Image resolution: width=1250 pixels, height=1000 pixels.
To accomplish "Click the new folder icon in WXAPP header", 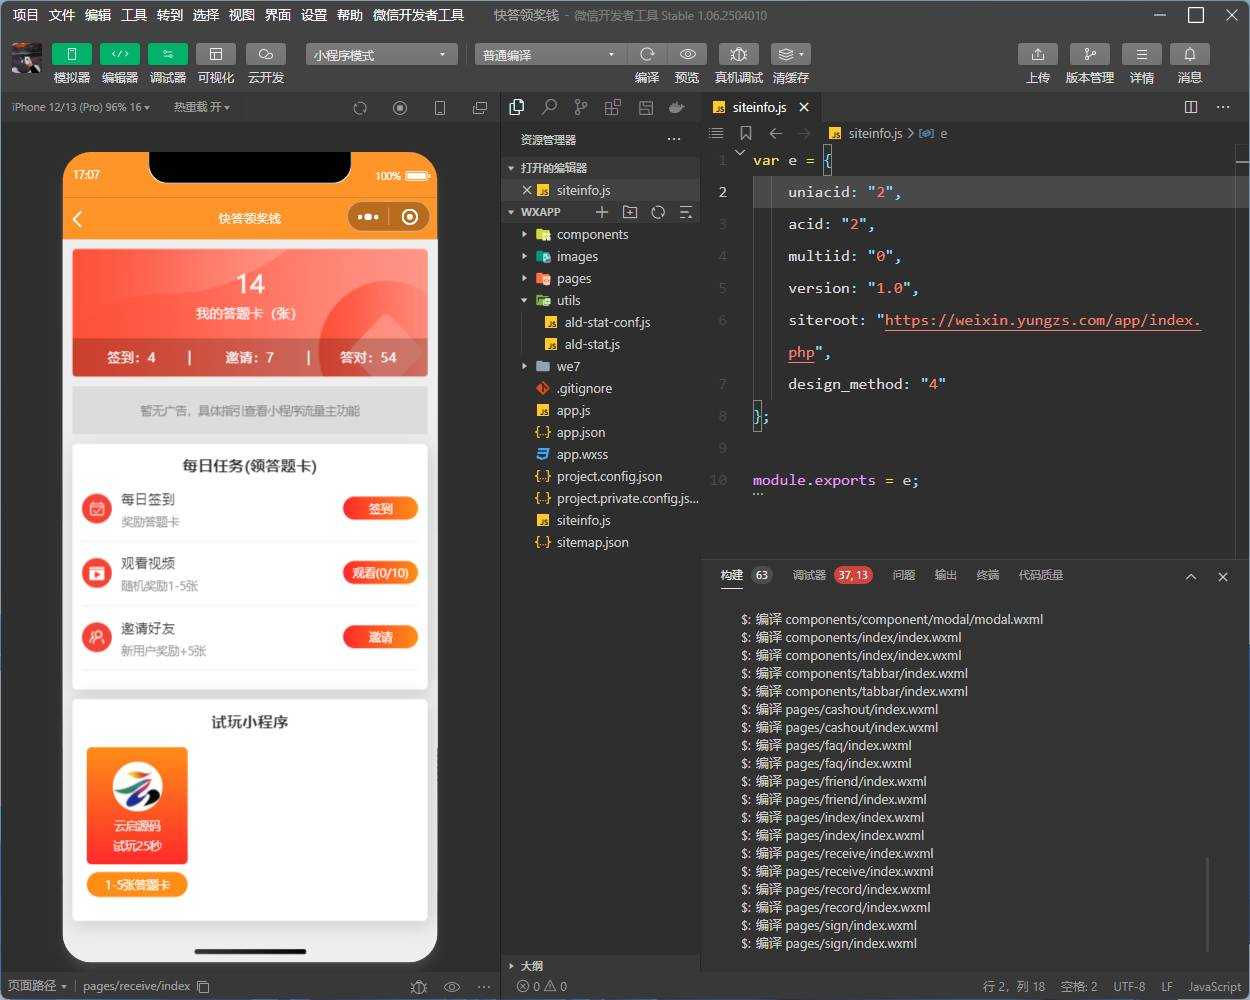I will click(630, 212).
